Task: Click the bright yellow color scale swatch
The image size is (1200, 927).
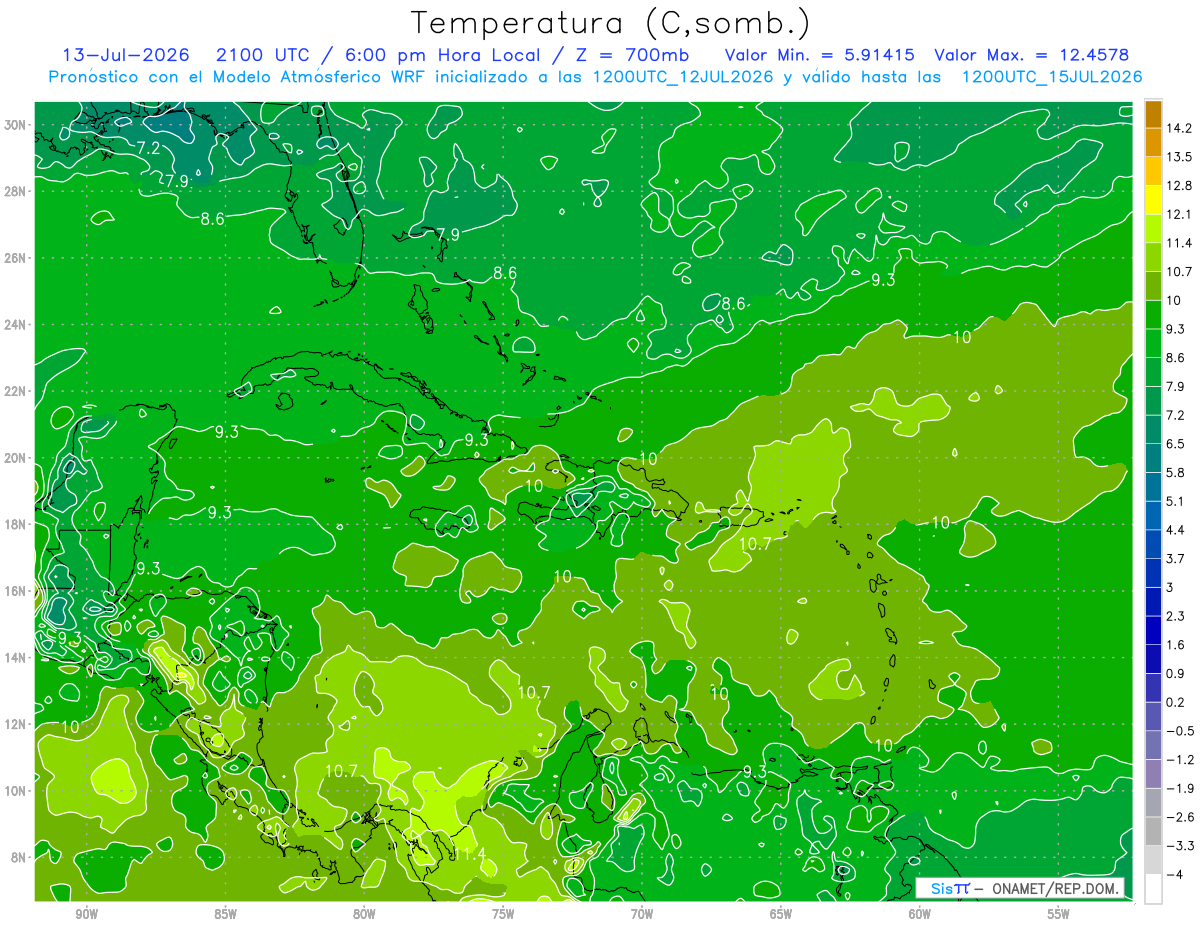Action: 1153,200
